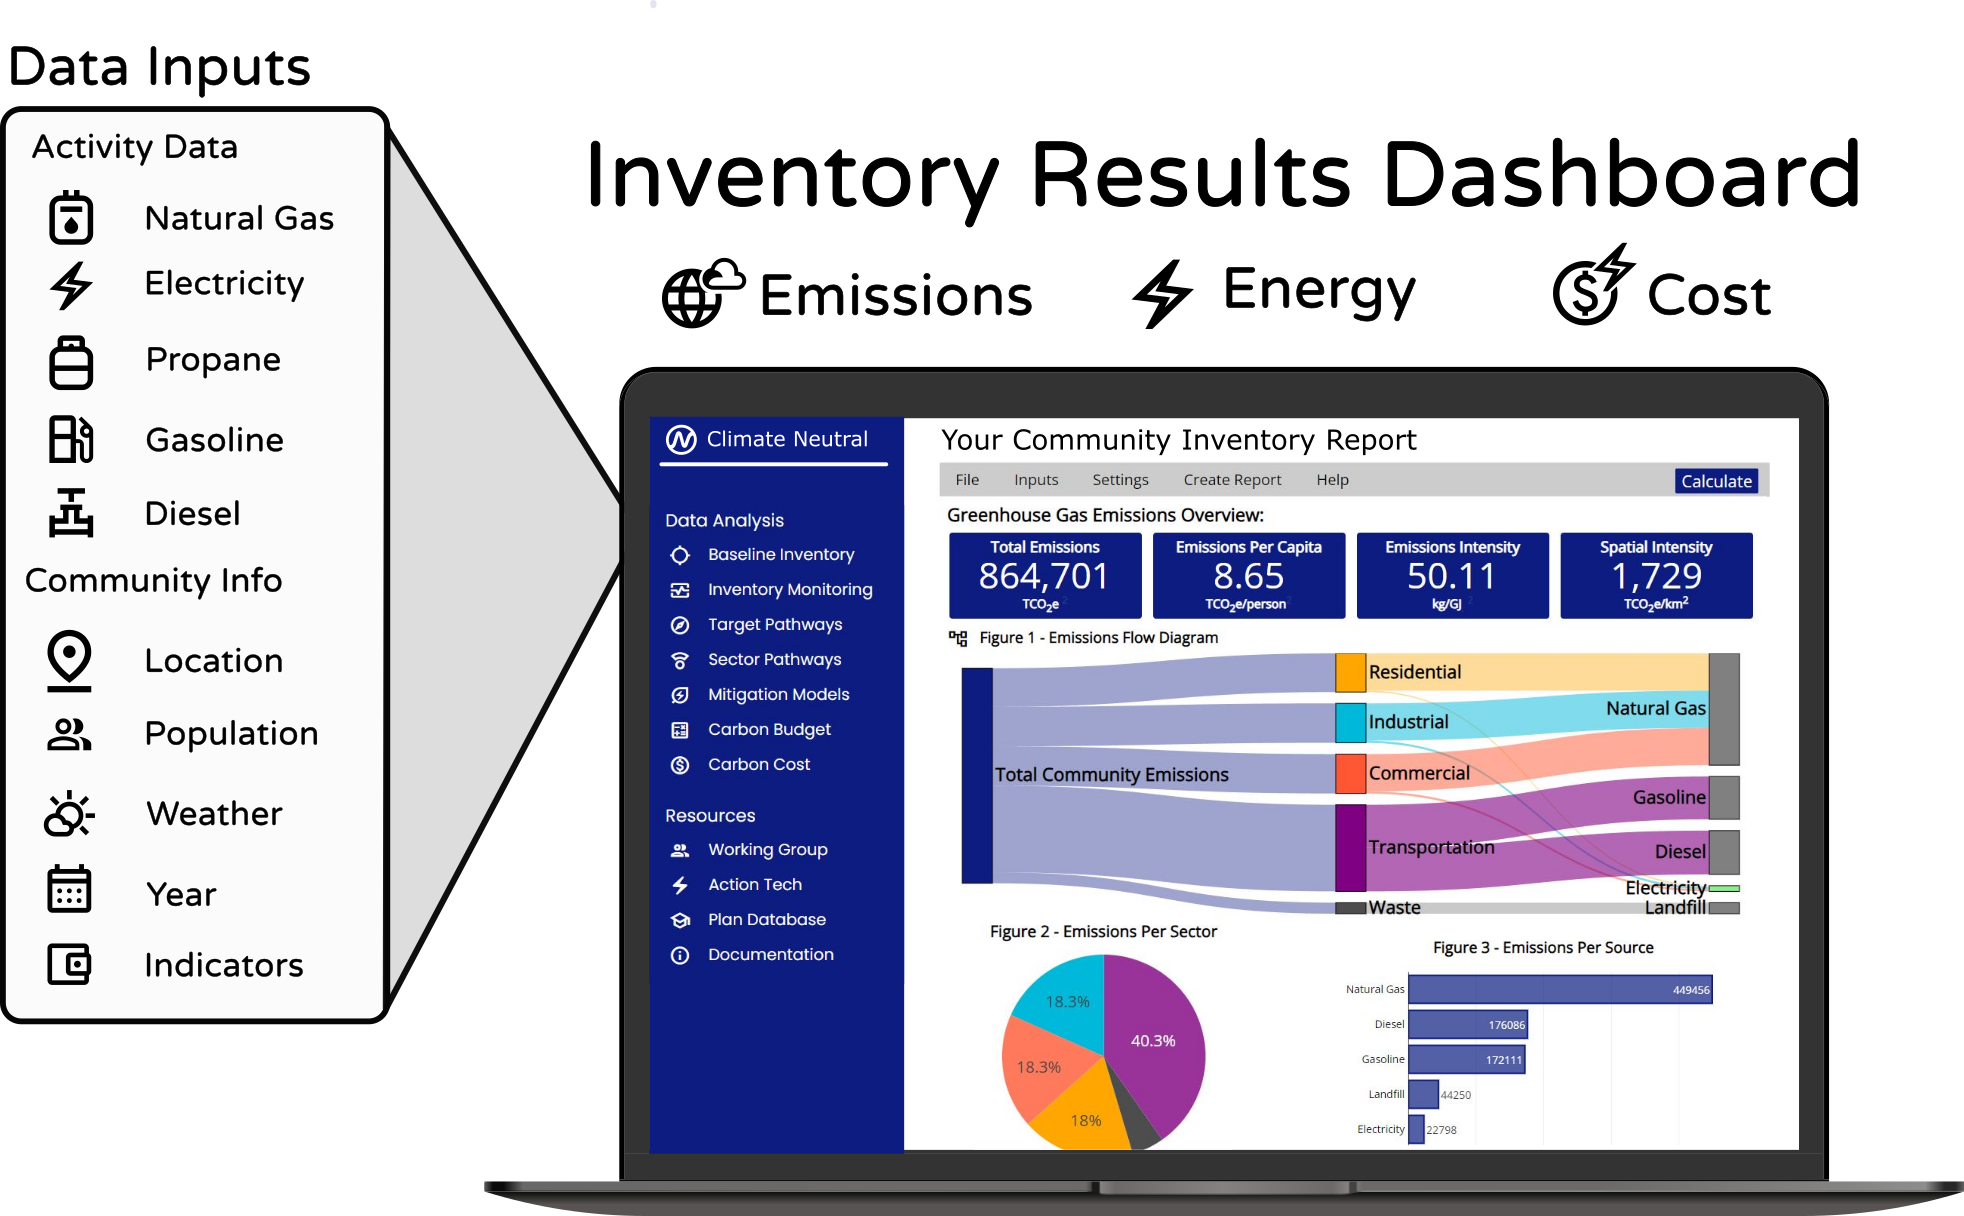Open the Inputs menu
Screen dimensions: 1964x1216
point(1036,480)
